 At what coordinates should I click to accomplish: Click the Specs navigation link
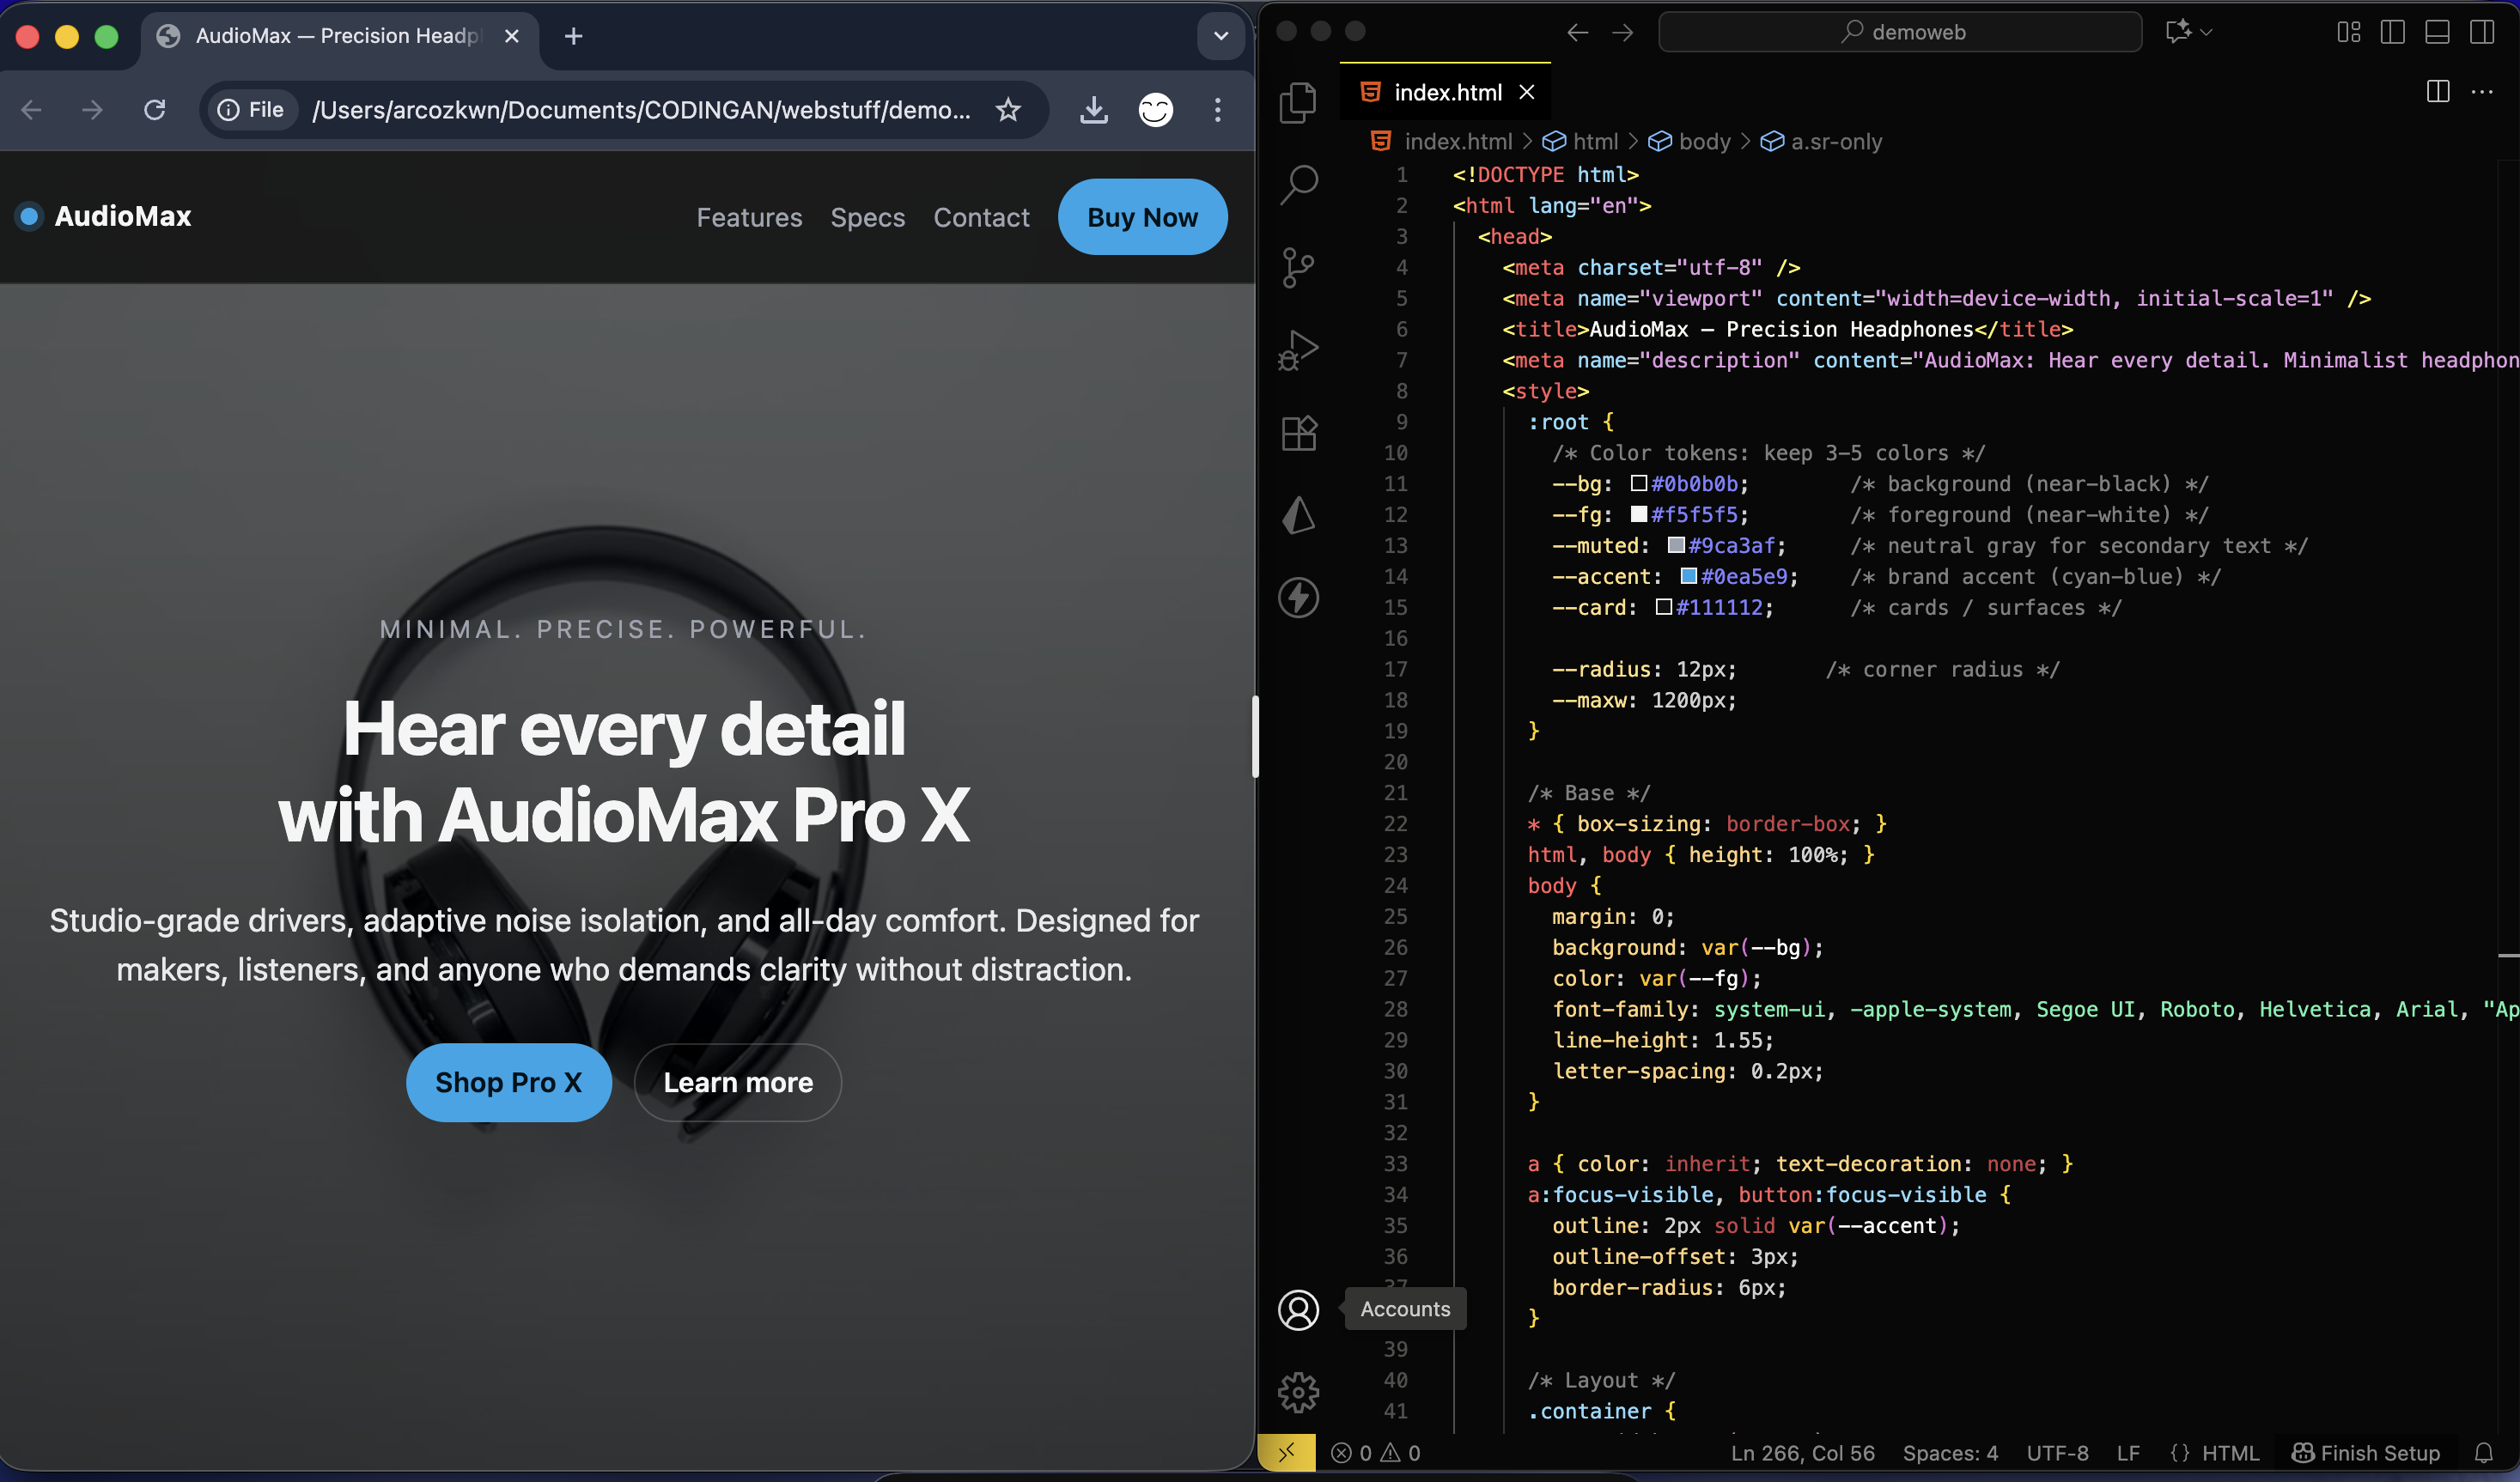867,217
